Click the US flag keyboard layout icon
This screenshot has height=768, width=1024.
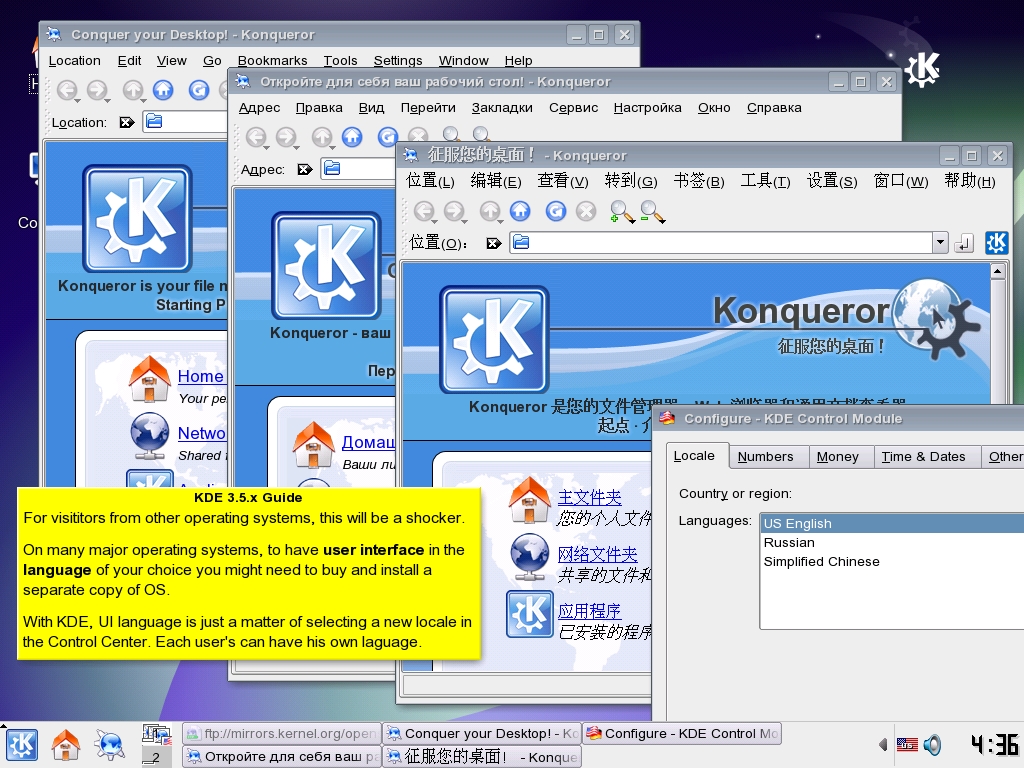tap(907, 745)
